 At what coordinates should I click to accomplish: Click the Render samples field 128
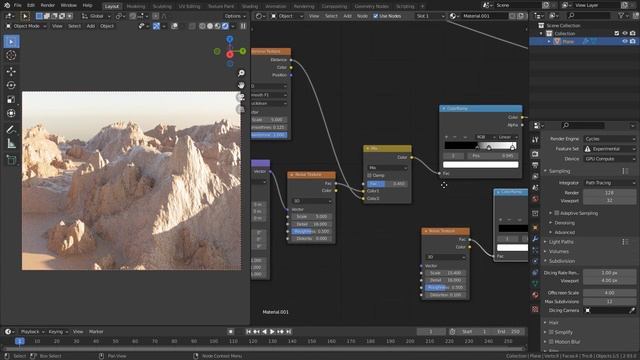pyautogui.click(x=609, y=193)
